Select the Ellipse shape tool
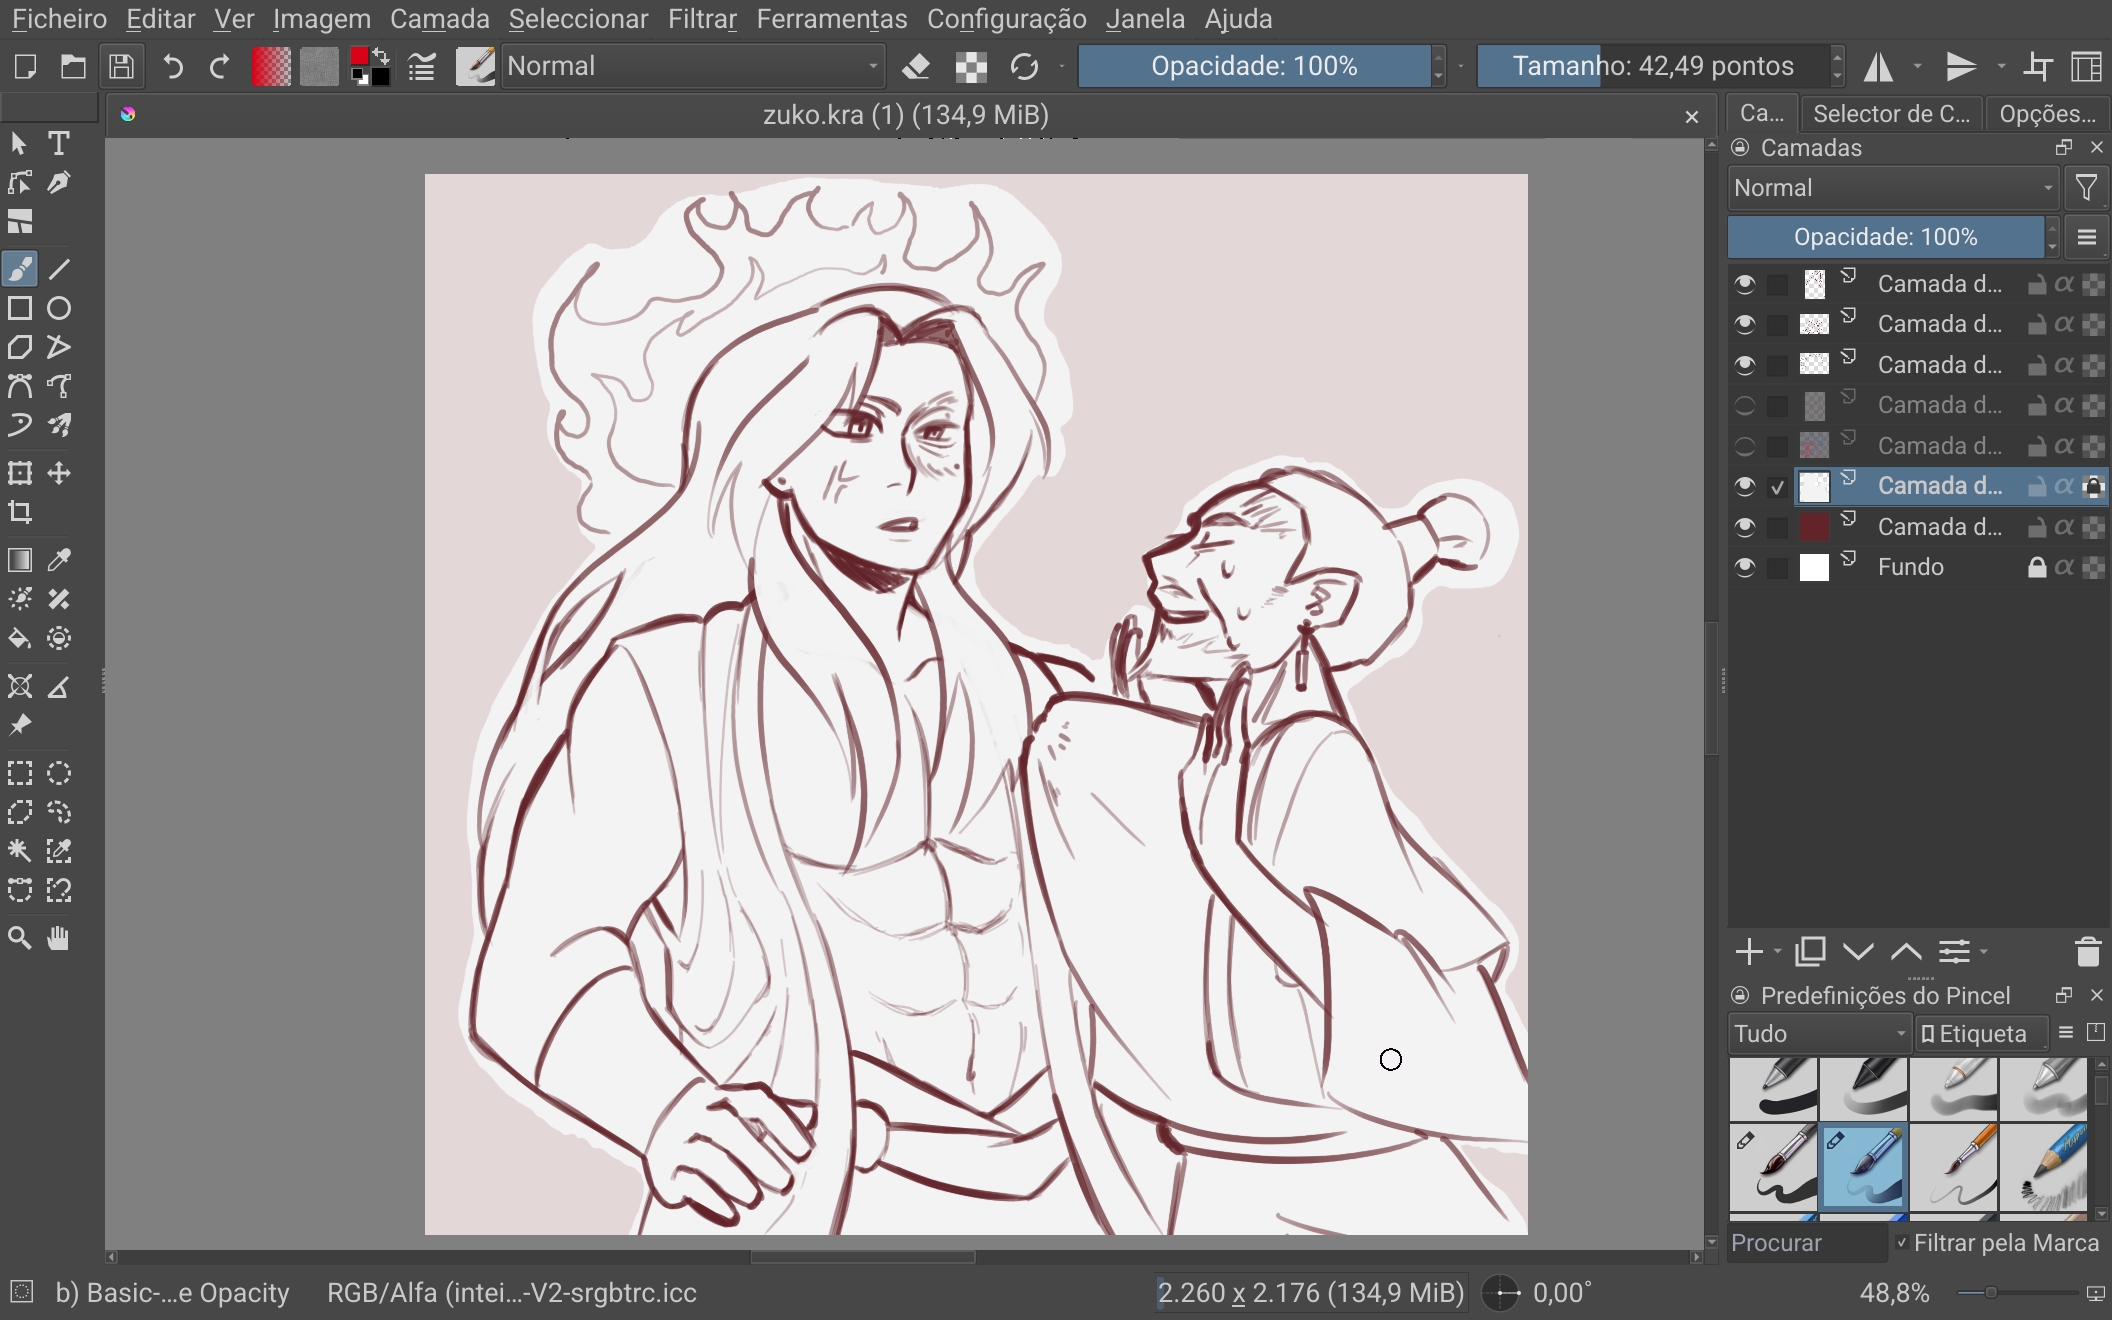This screenshot has height=1320, width=2112. tap(59, 308)
